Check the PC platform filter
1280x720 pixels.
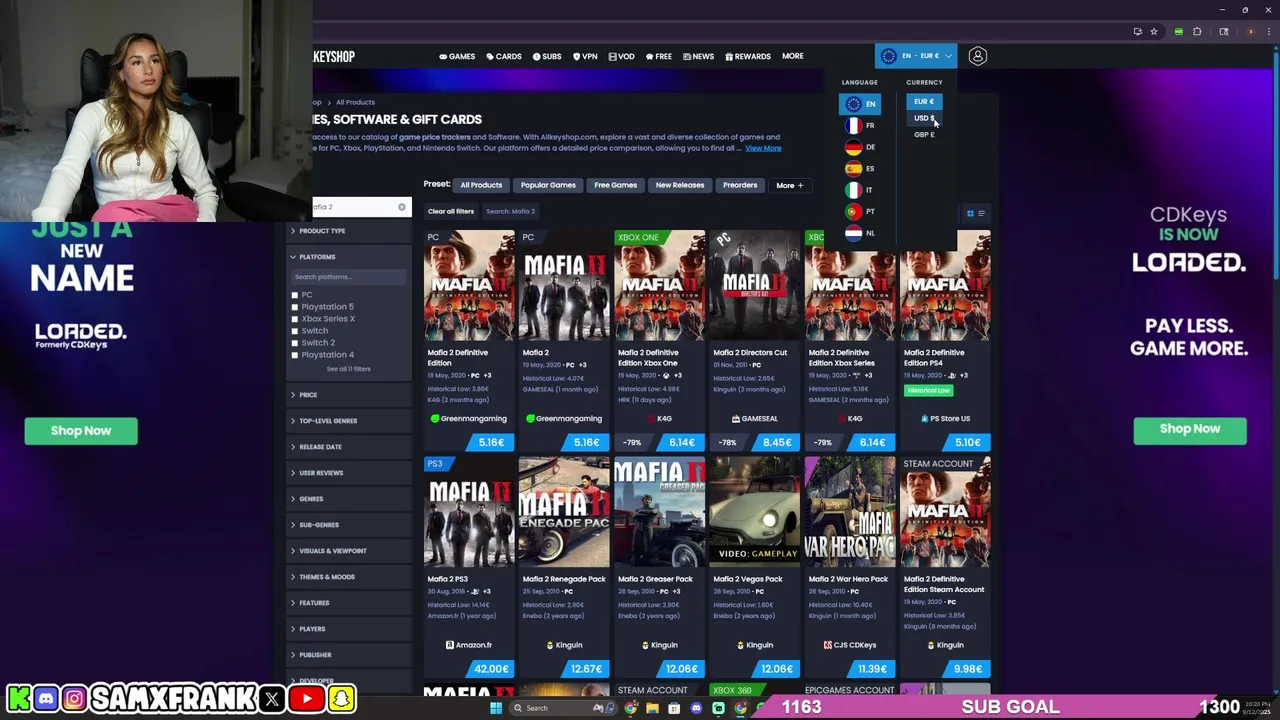(295, 295)
